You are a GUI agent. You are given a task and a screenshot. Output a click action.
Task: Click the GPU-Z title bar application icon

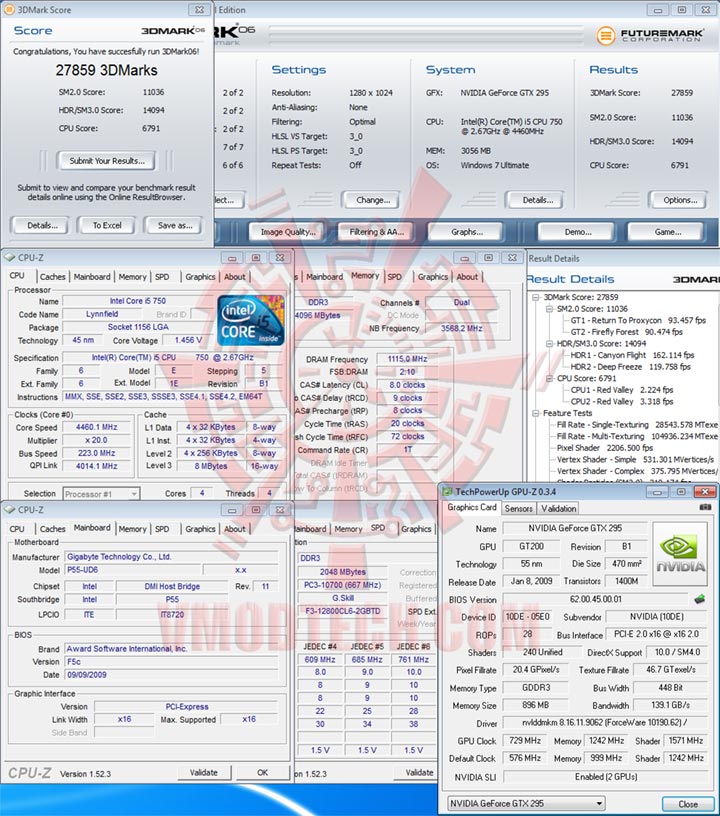click(446, 492)
